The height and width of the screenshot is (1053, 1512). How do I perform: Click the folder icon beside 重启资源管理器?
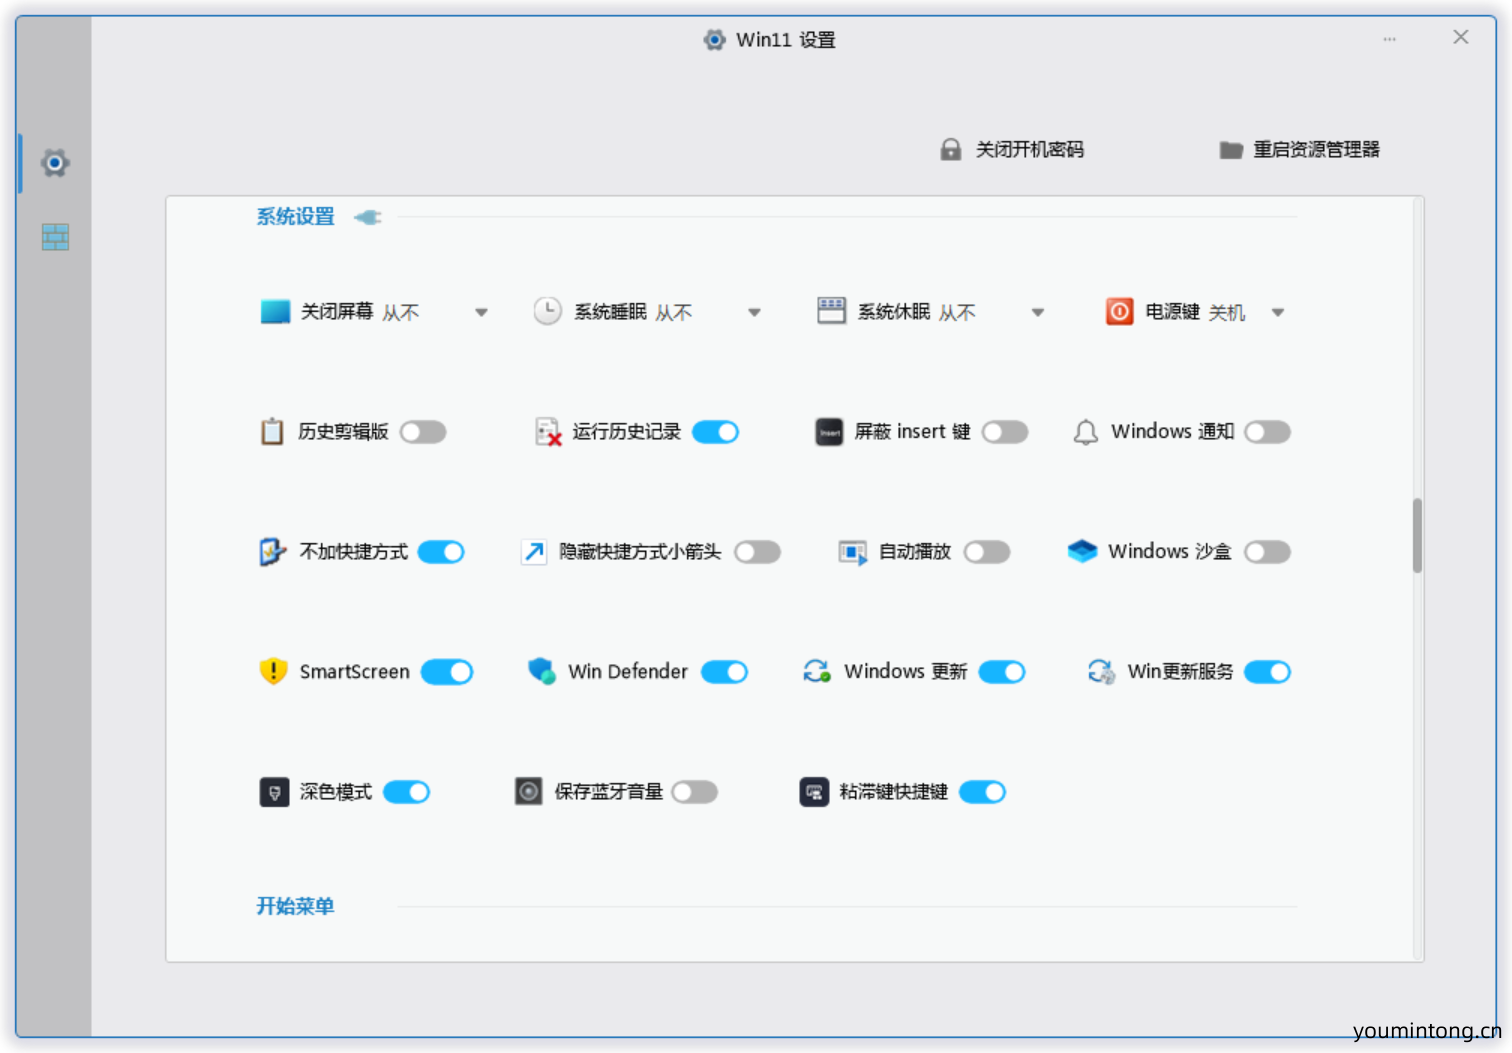1231,150
